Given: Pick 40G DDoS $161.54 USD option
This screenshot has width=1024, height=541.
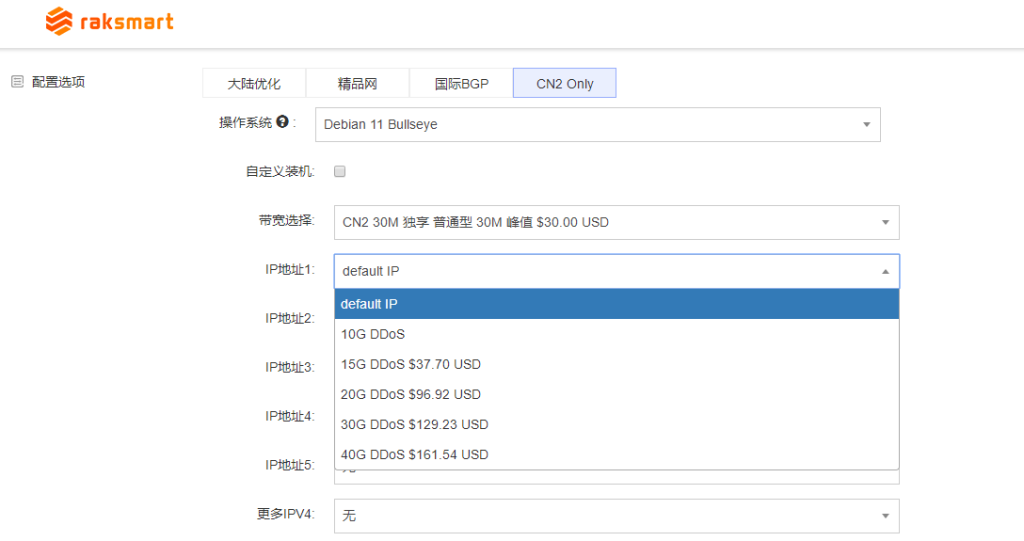Looking at the screenshot, I should pos(616,454).
